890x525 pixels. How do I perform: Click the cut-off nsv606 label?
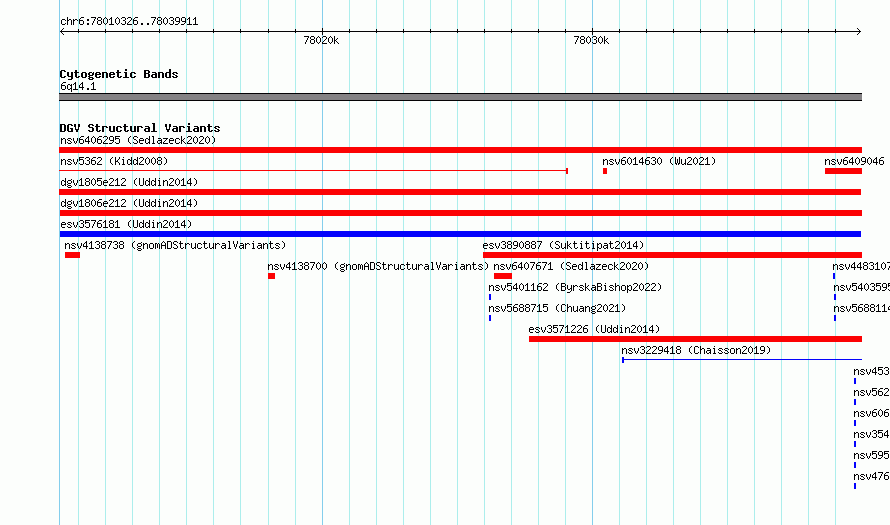tap(871, 413)
